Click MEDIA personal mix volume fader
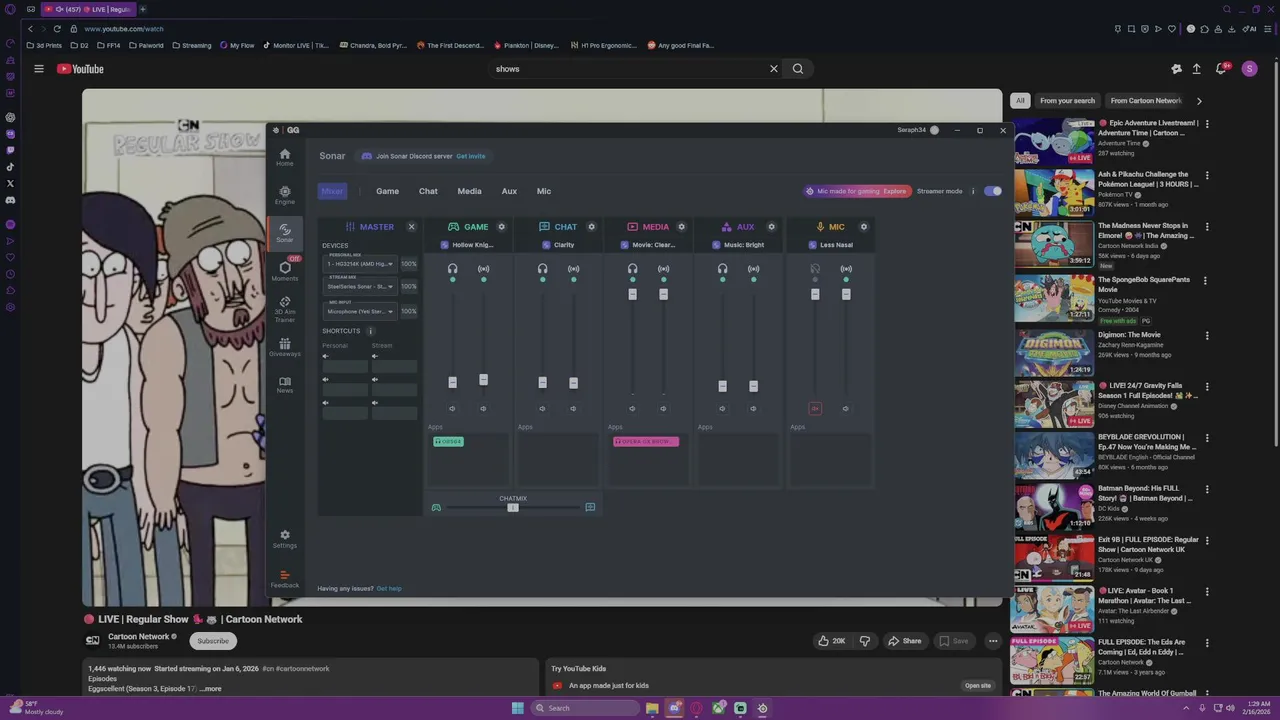1280x720 pixels. pyautogui.click(x=632, y=294)
